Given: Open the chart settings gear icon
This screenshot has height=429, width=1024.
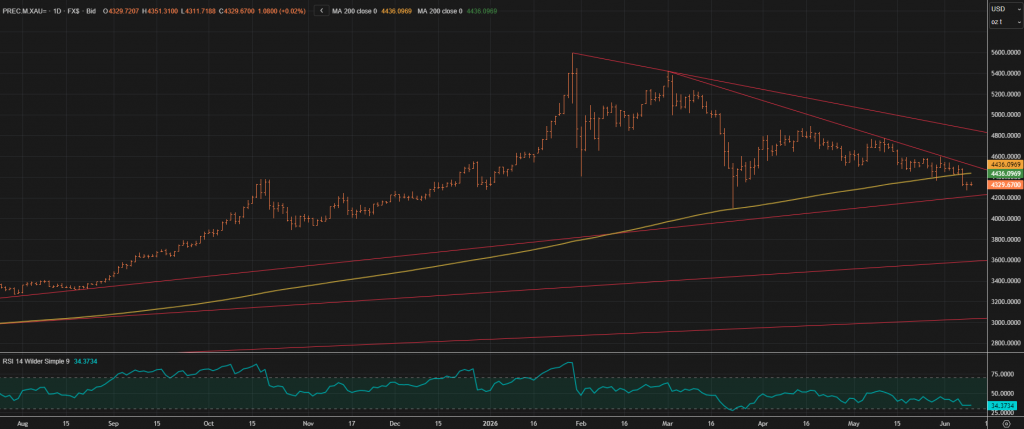Looking at the screenshot, I should (x=1006, y=423).
